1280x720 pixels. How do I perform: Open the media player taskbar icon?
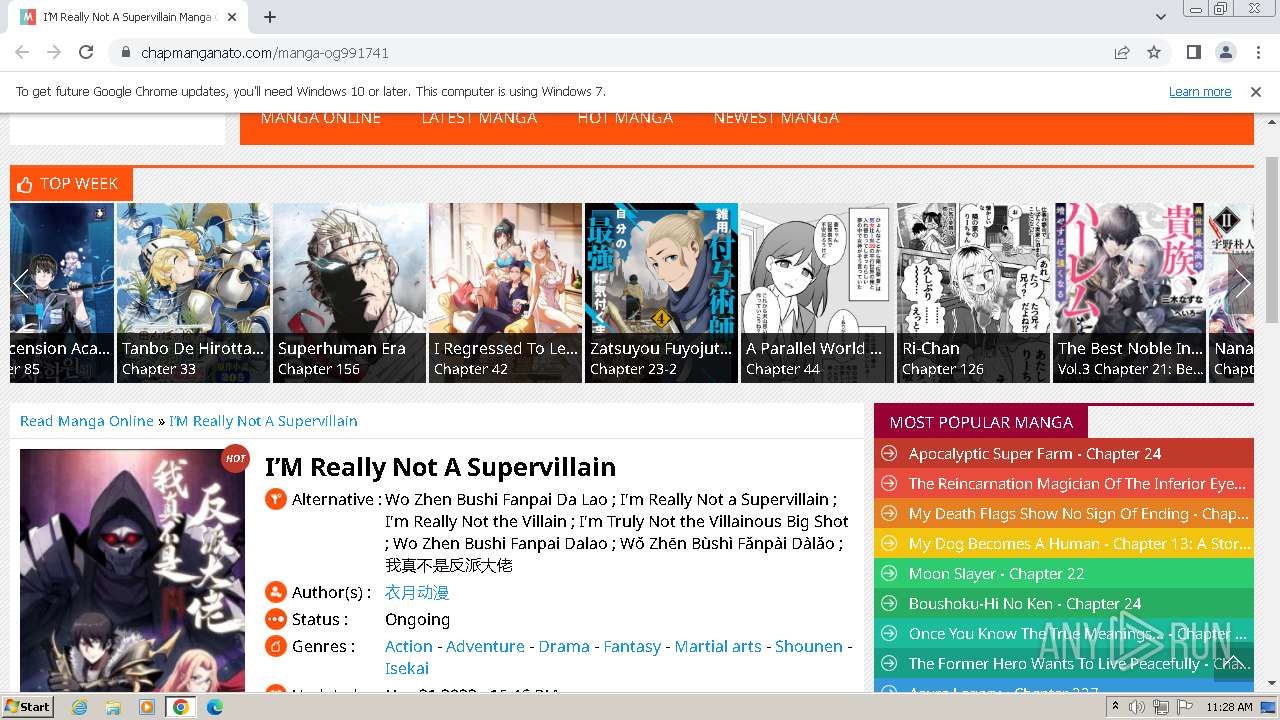[x=147, y=707]
